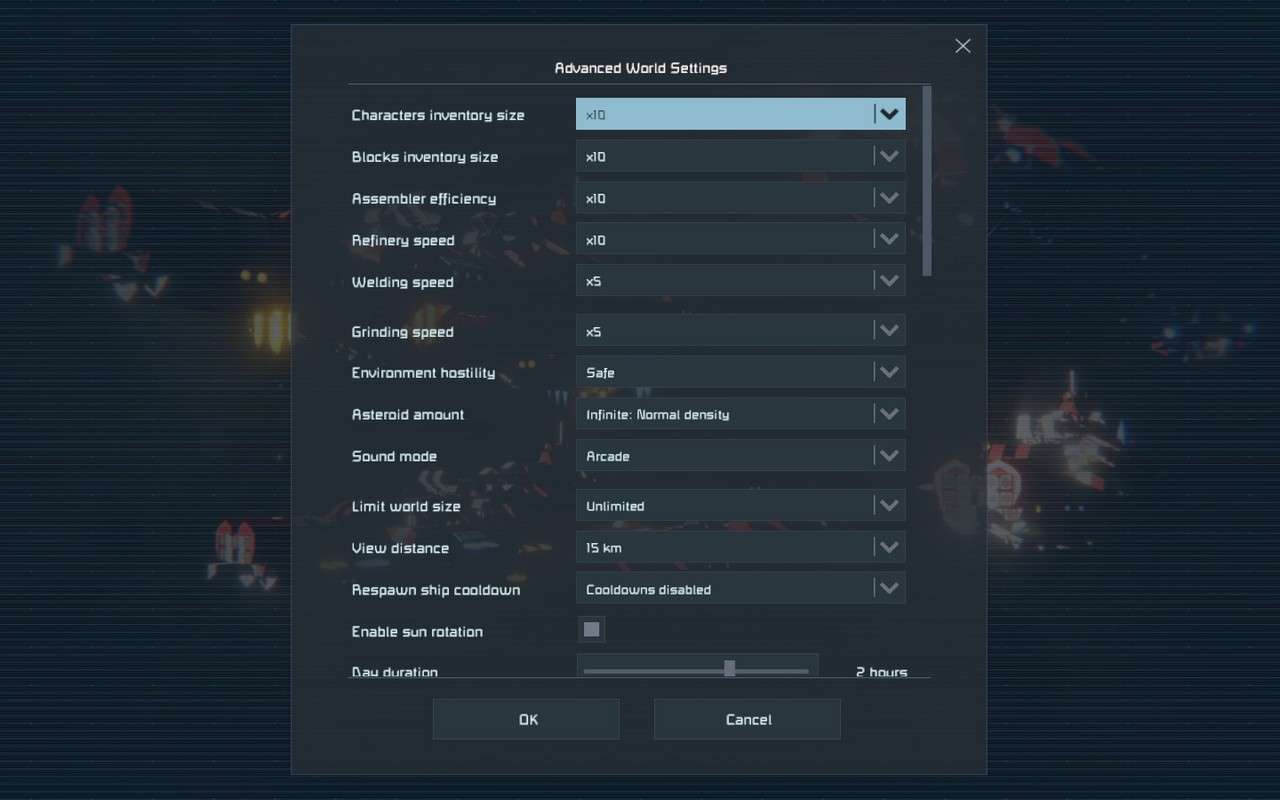Click the Day duration slider handle

729,669
